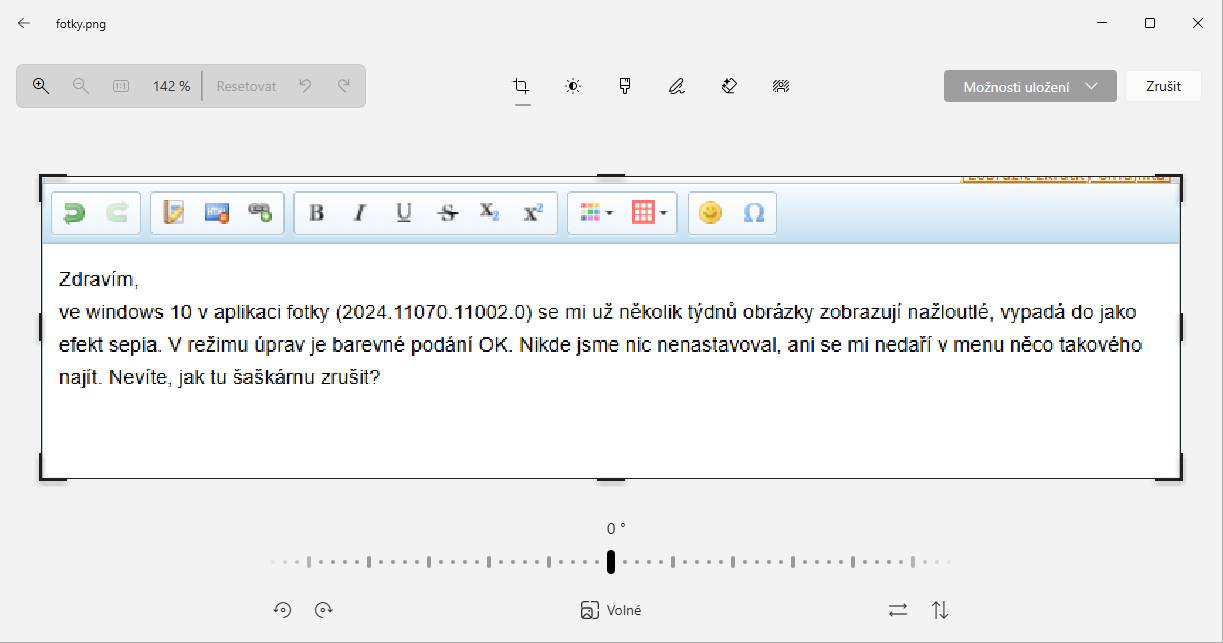Flip the image horizontally
The width and height of the screenshot is (1223, 643).
point(898,610)
